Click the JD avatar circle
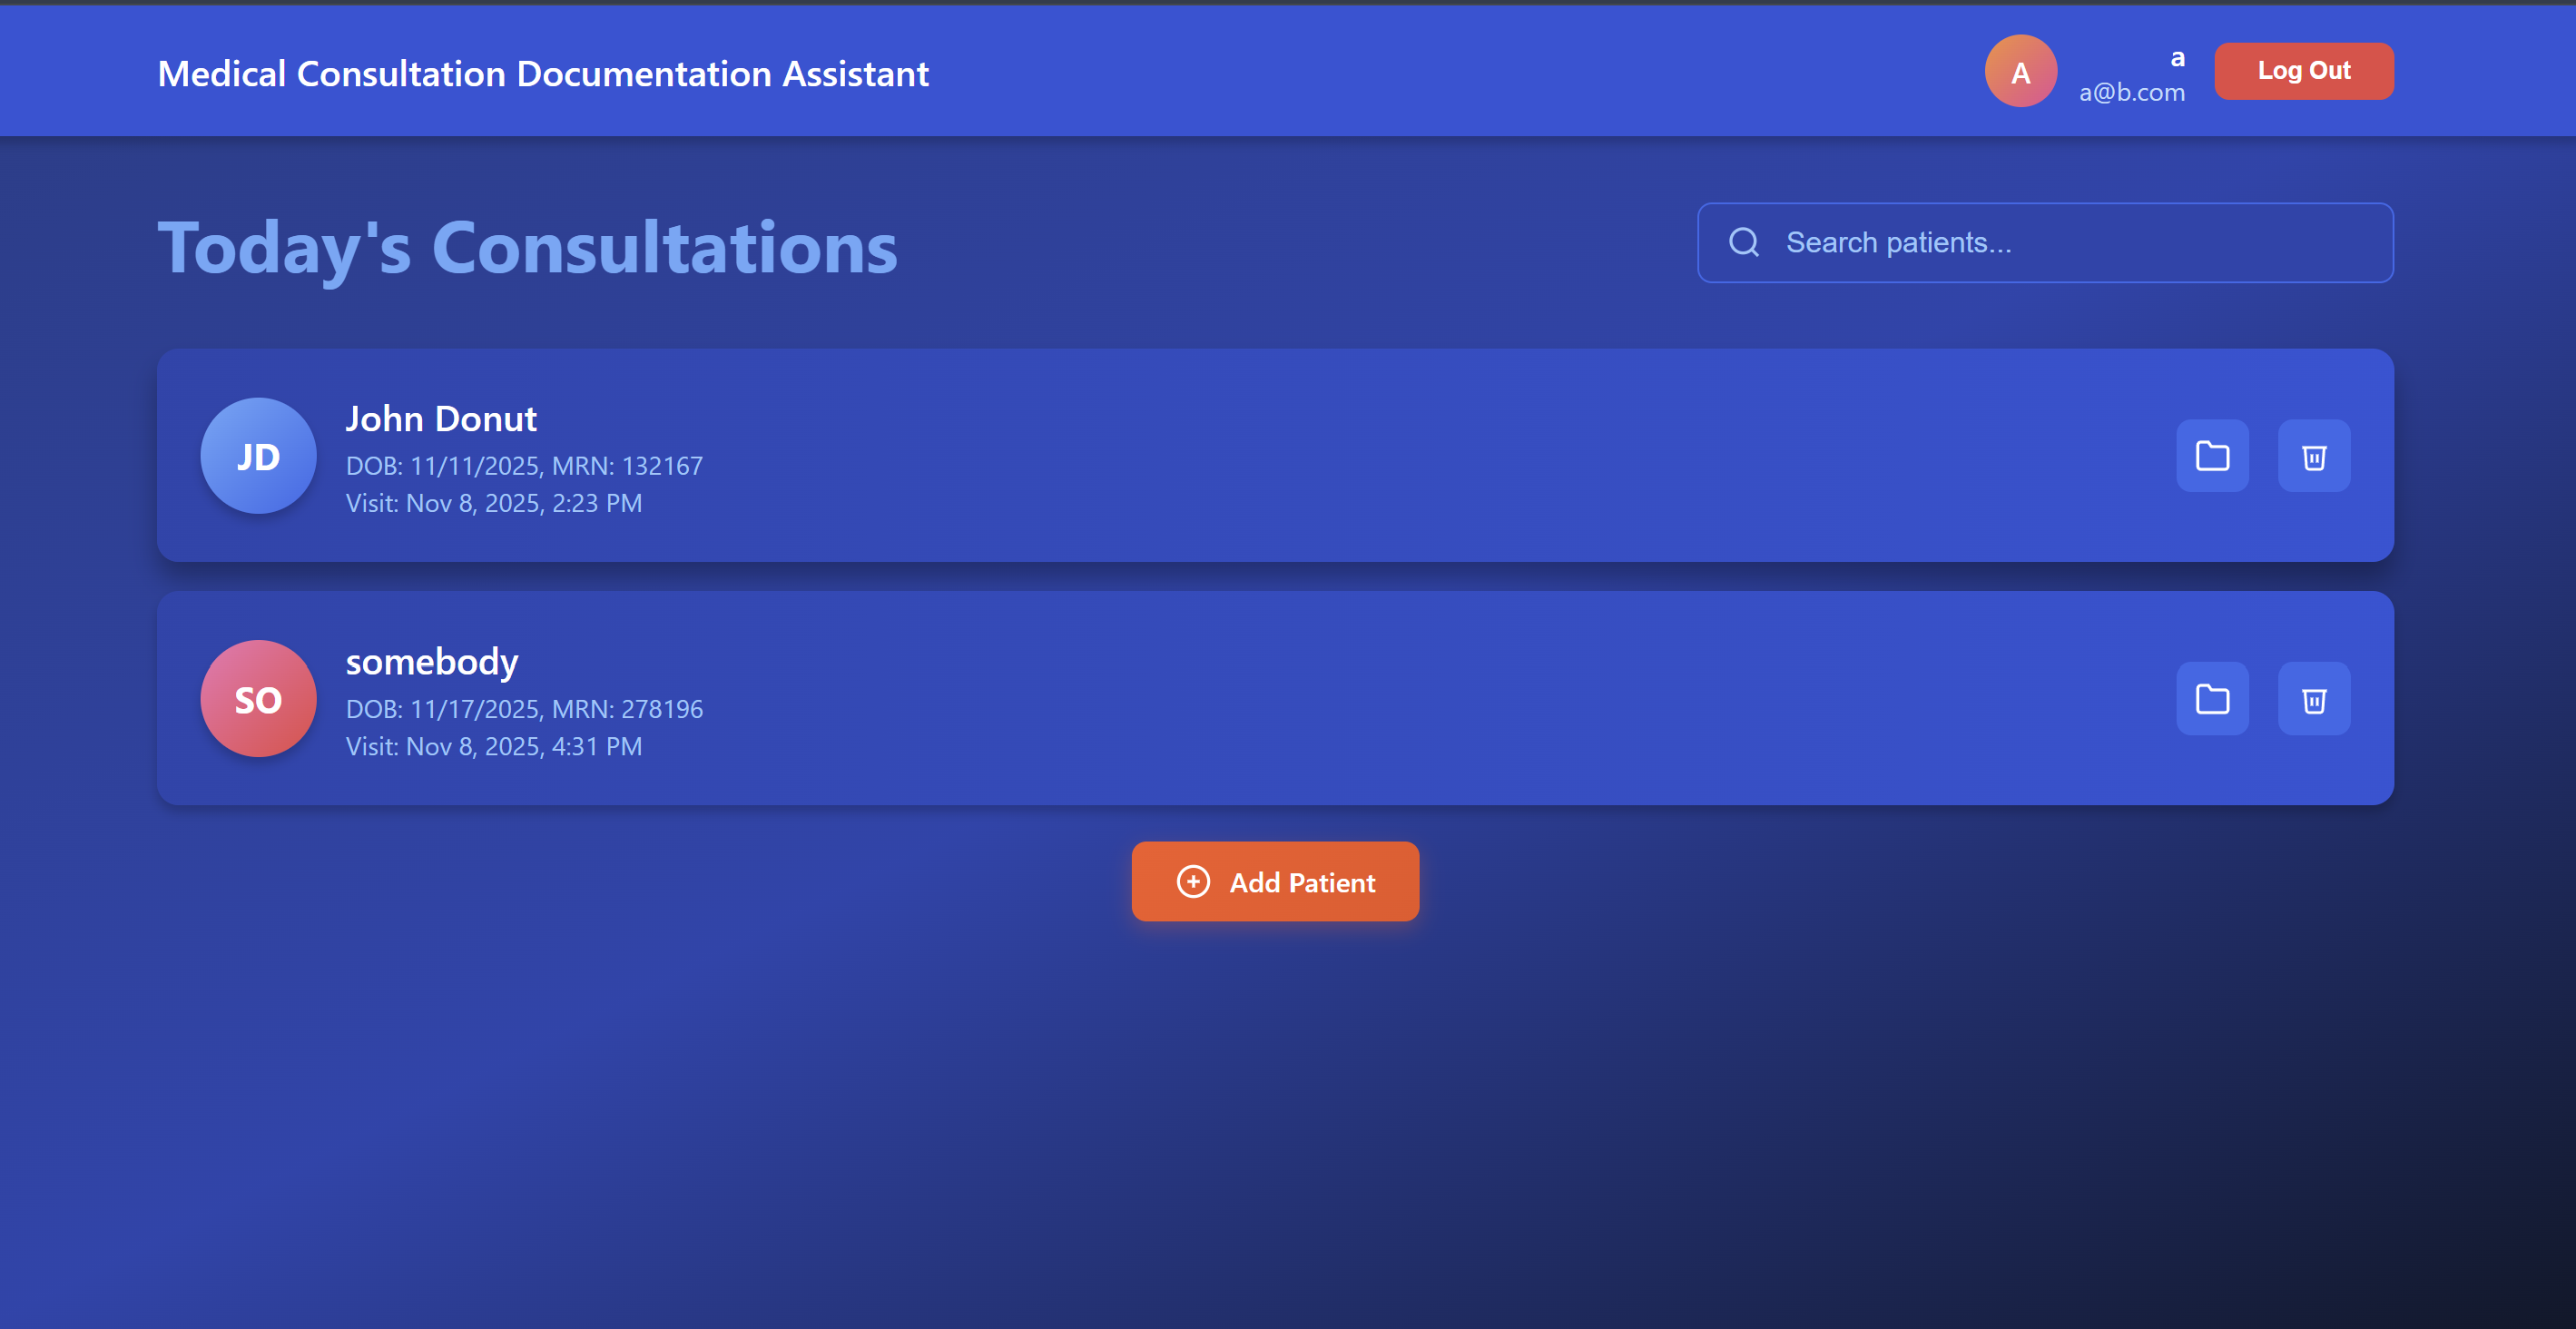 pyautogui.click(x=258, y=456)
